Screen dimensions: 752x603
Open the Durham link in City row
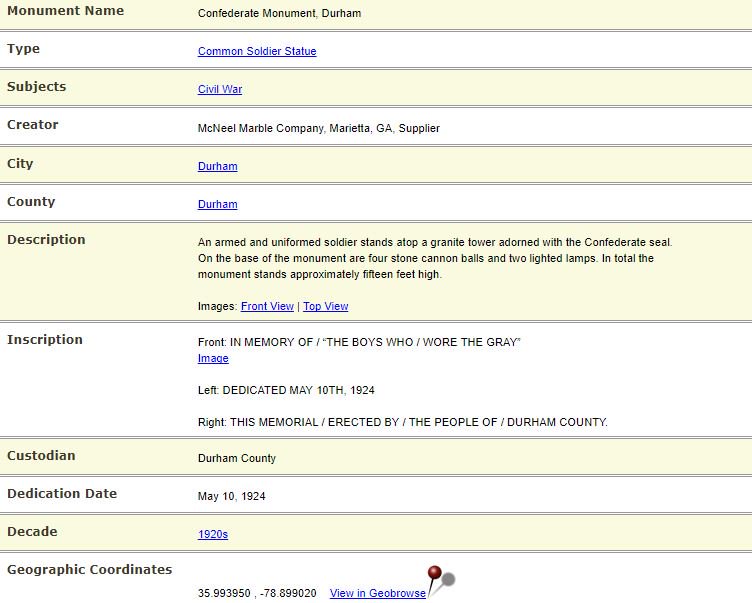click(217, 166)
